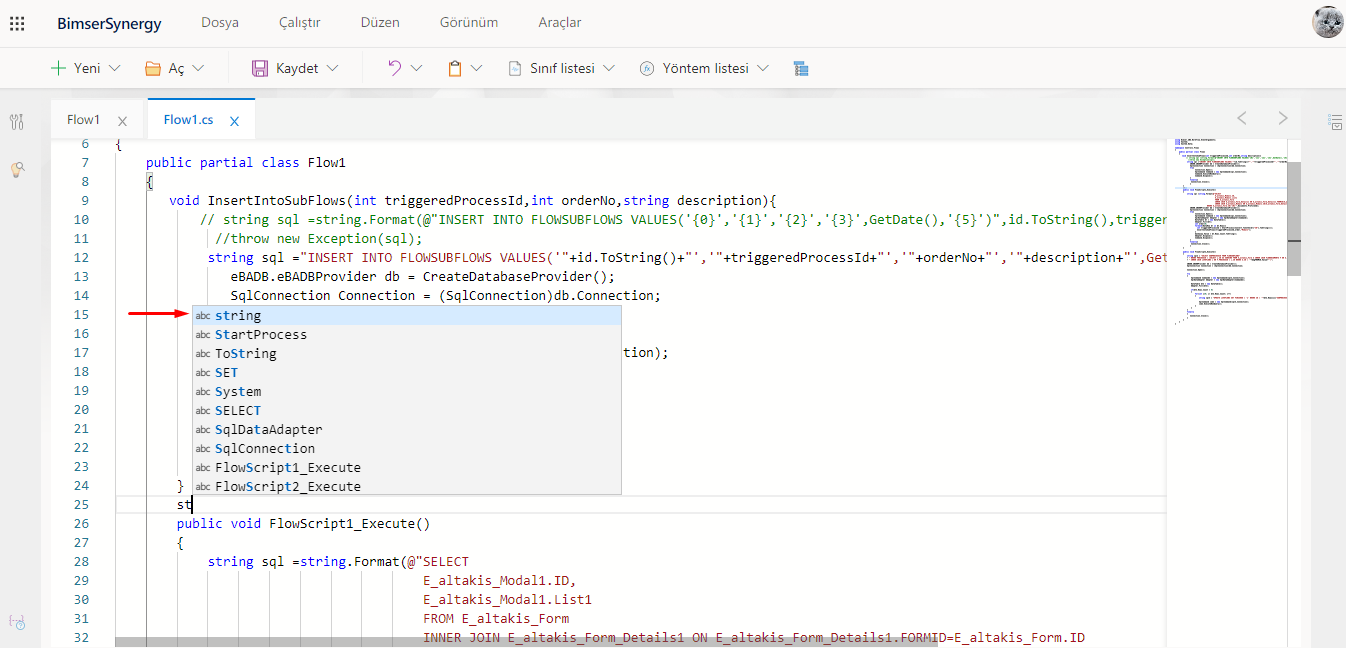Open the Yöntem listesi dropdown
Image resolution: width=1346 pixels, height=648 pixels.
pos(706,68)
